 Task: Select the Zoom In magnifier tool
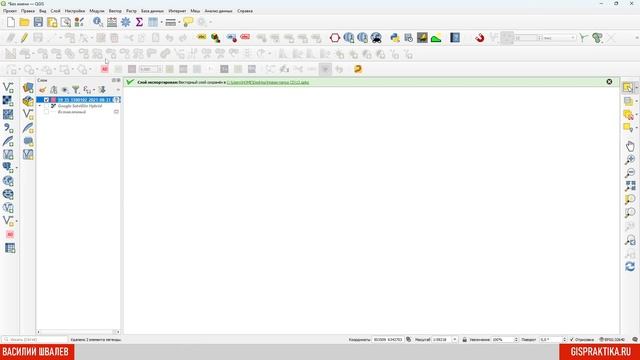630,160
